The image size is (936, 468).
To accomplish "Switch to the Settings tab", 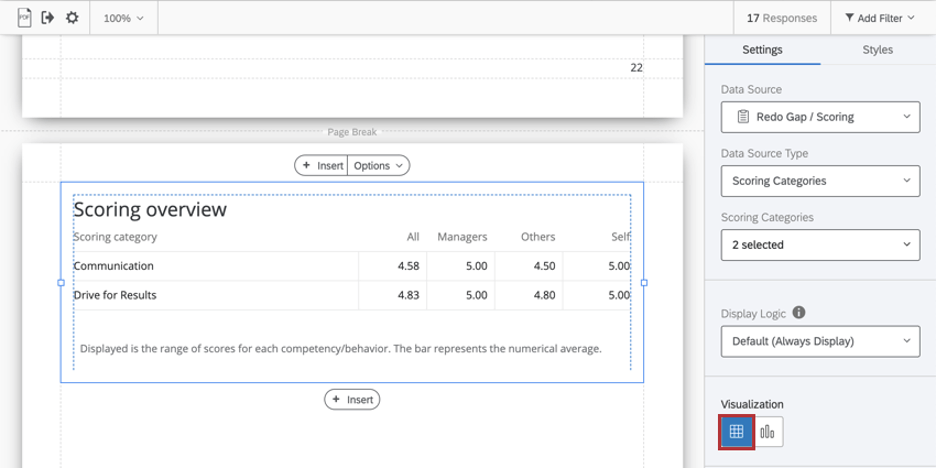I will (762, 50).
